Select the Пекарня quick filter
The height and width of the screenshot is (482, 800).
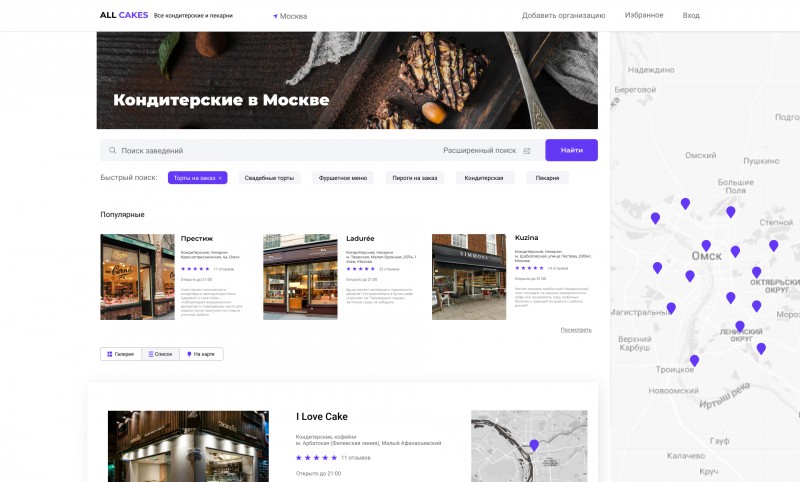click(547, 178)
